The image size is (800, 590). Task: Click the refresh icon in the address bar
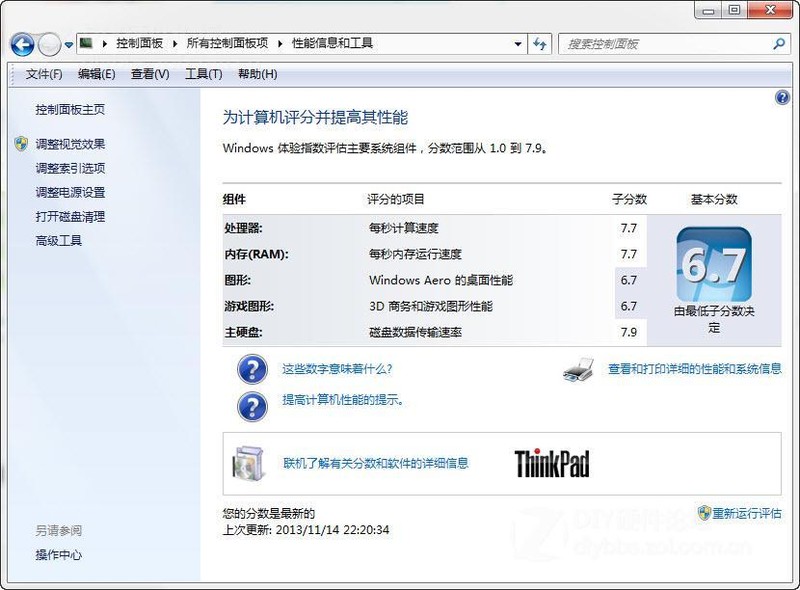540,44
